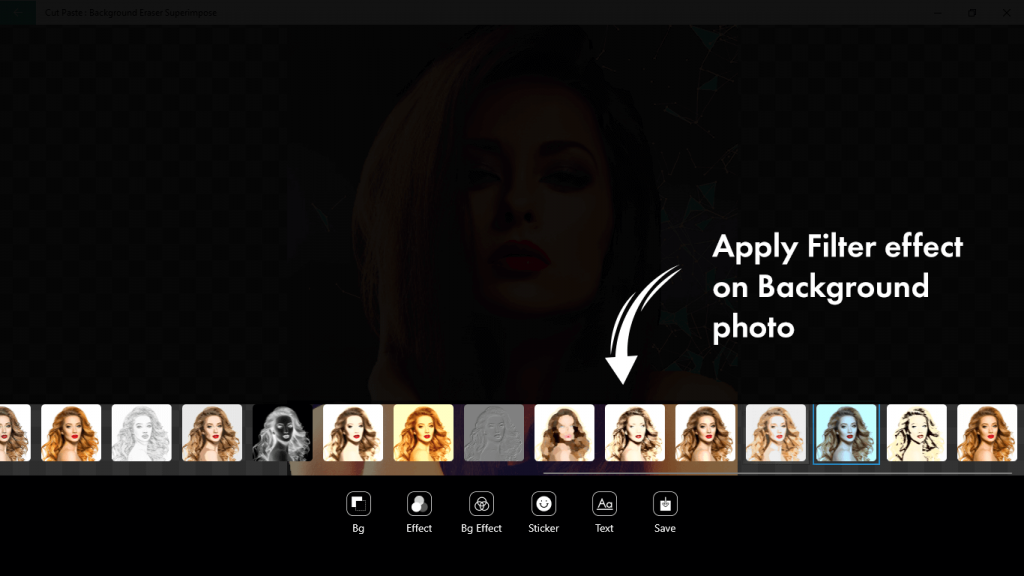
Task: Close the Cut Paste app window
Action: 1006,12
